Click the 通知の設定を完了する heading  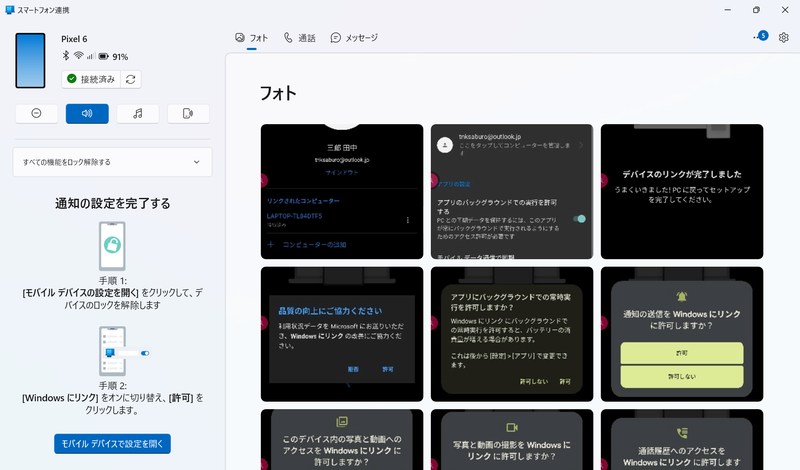pyautogui.click(x=112, y=204)
